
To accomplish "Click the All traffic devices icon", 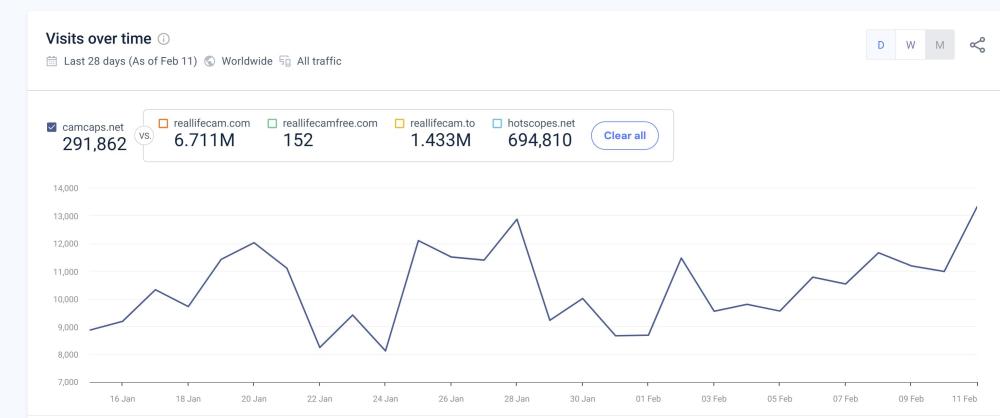I will [286, 62].
